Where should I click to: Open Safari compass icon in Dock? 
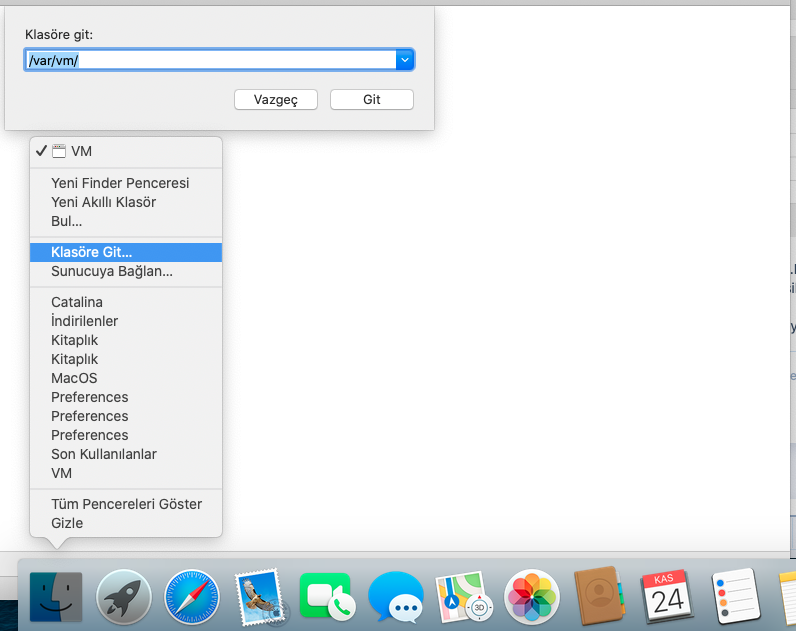(x=191, y=597)
